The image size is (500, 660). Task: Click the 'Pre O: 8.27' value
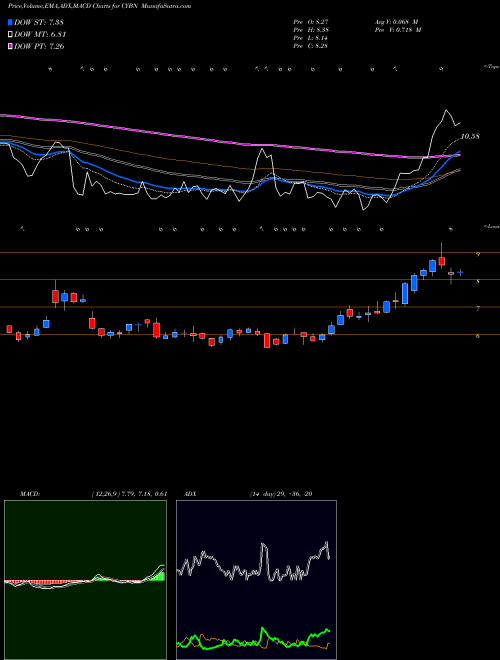pyautogui.click(x=311, y=22)
